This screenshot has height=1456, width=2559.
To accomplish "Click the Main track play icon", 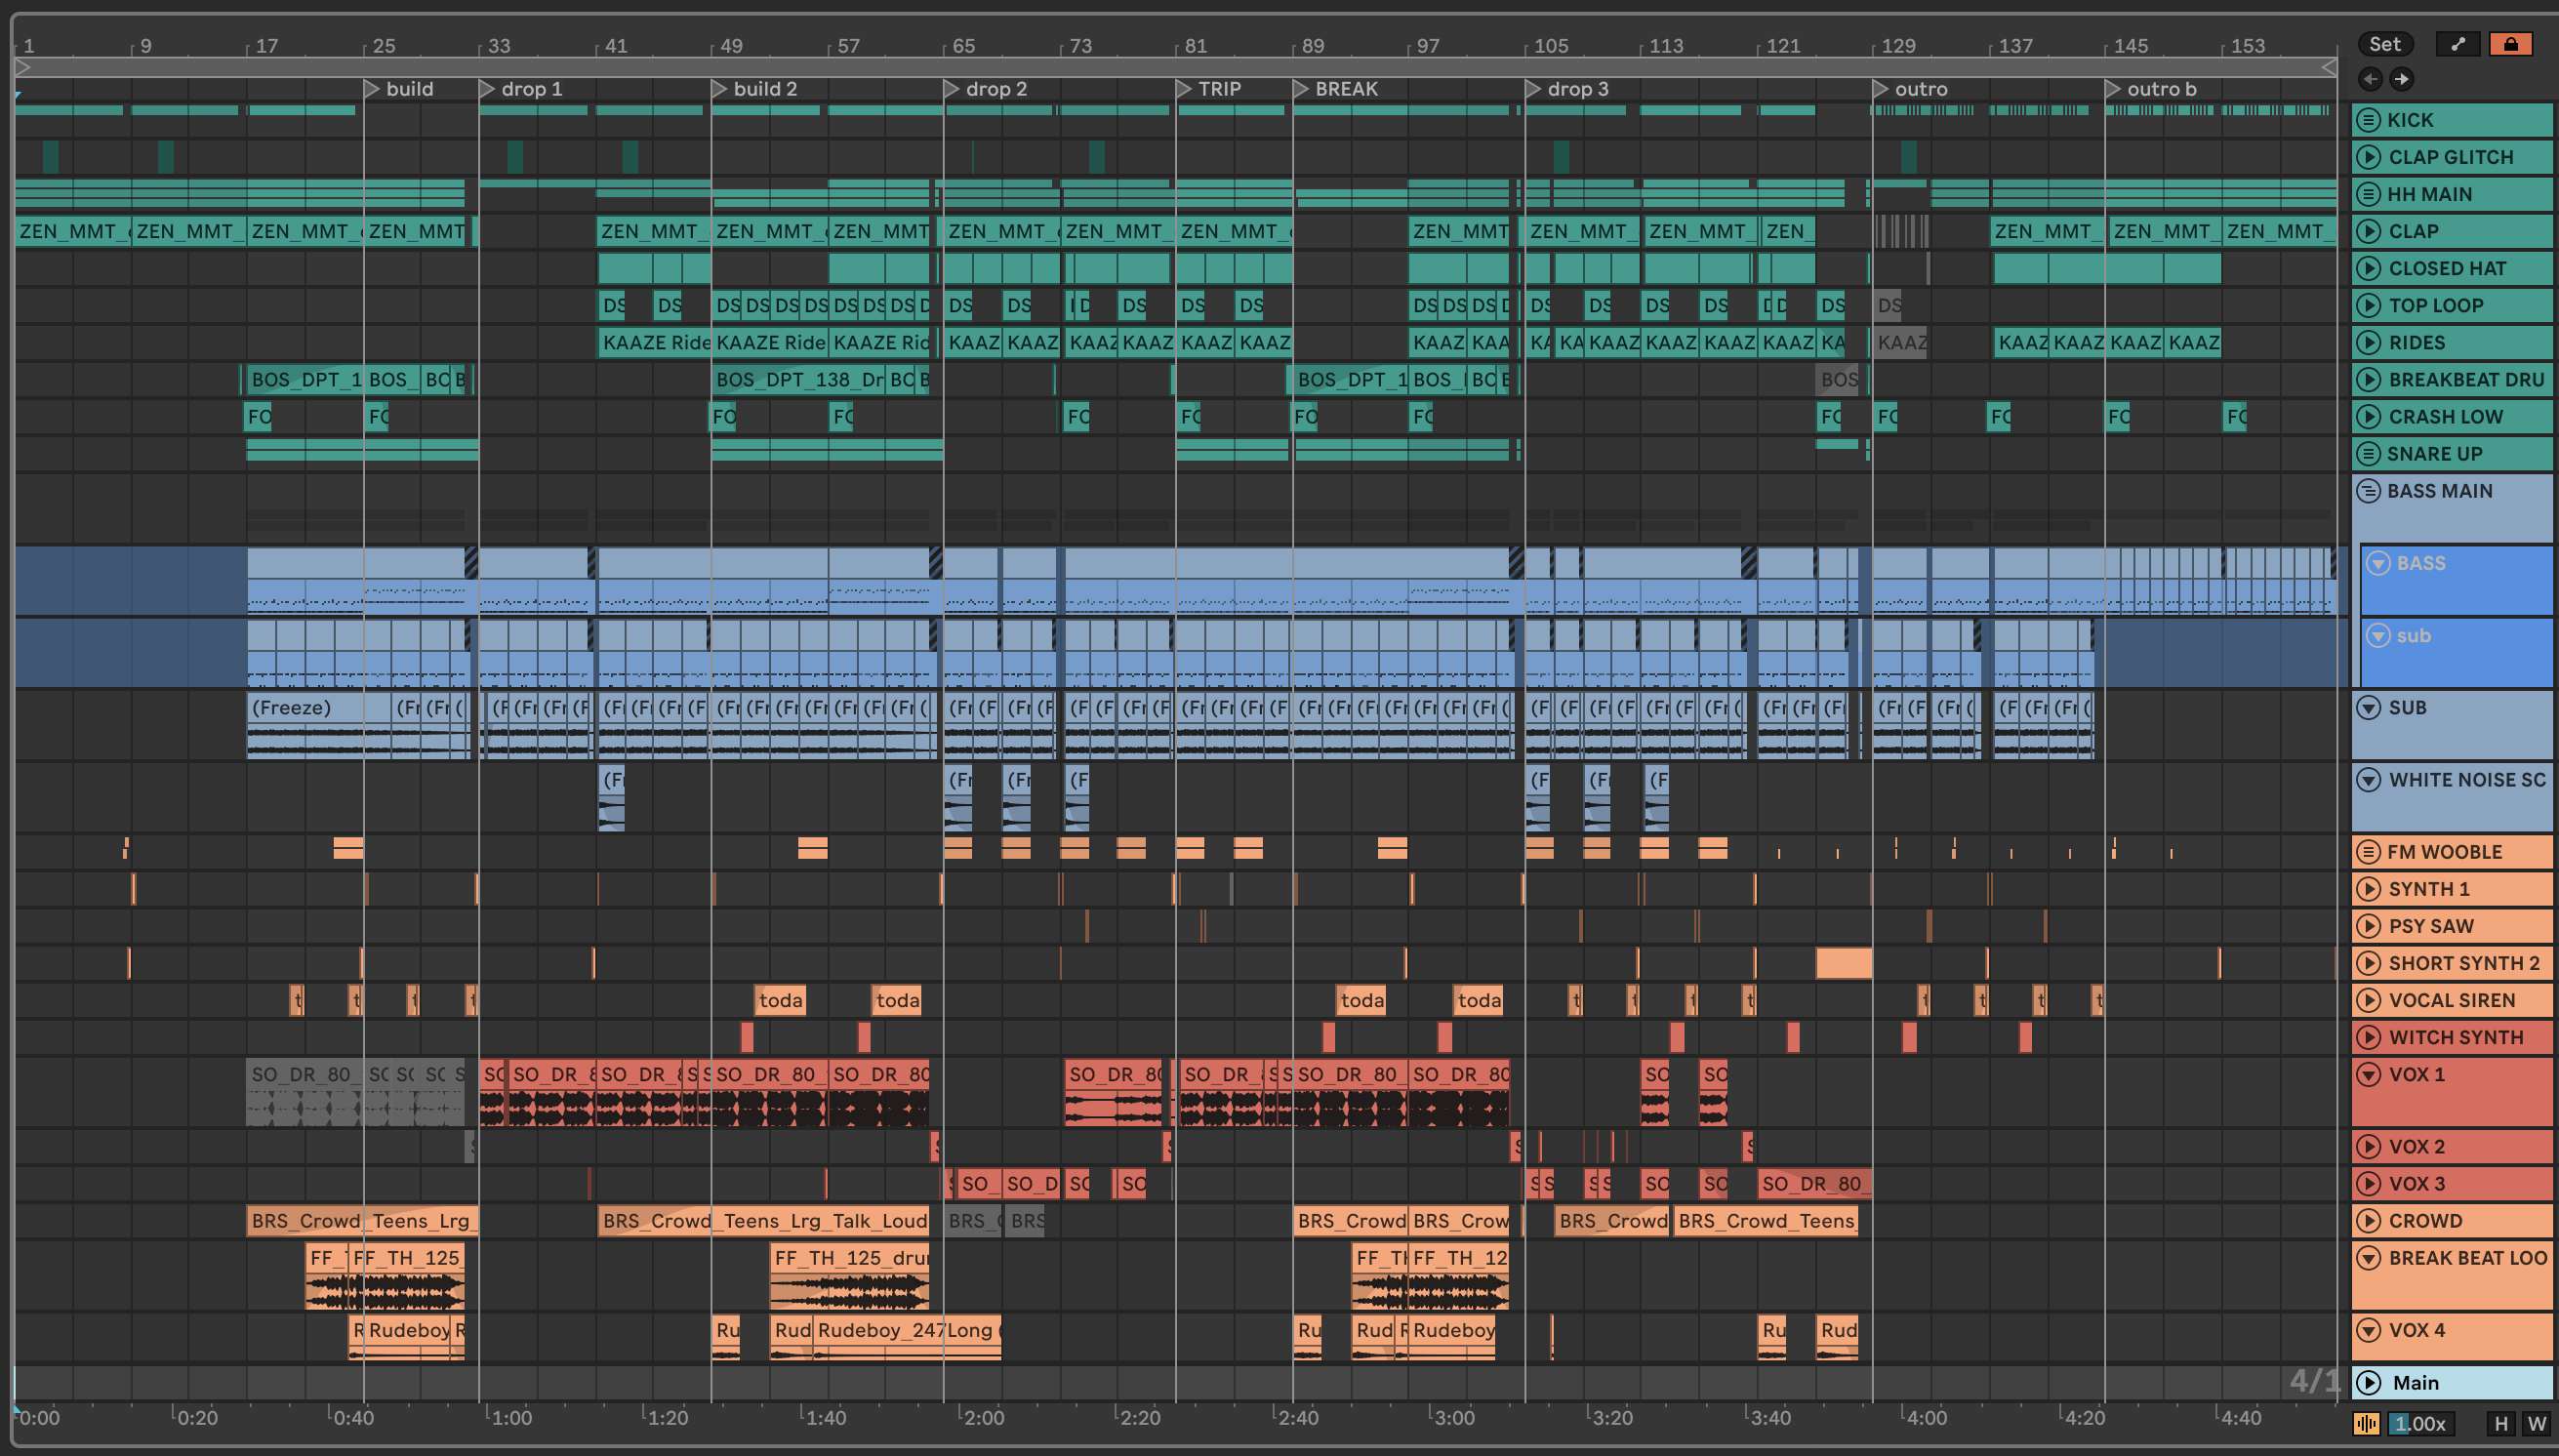I will click(x=2367, y=1383).
